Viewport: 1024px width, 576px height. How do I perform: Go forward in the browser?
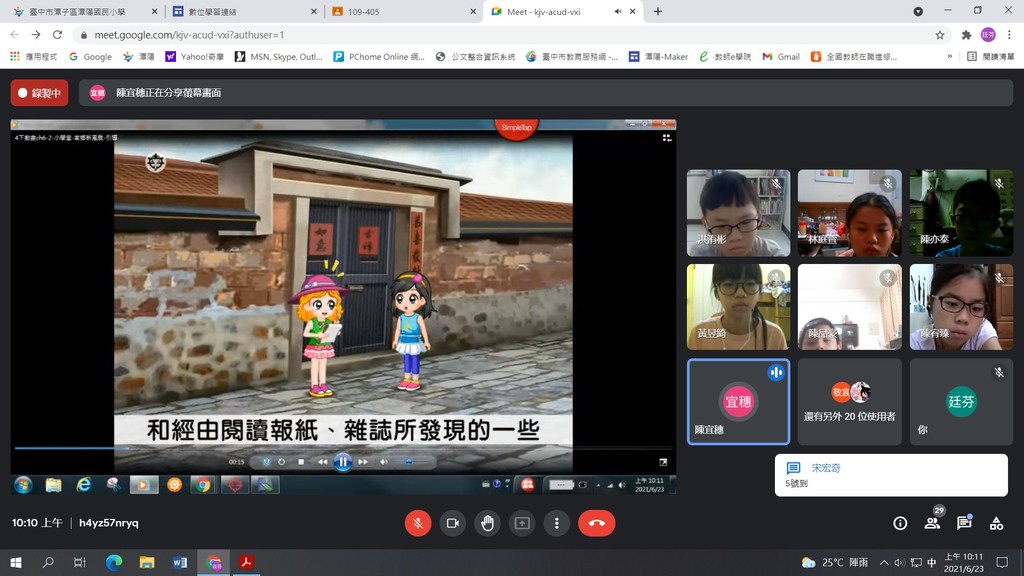pyautogui.click(x=36, y=35)
